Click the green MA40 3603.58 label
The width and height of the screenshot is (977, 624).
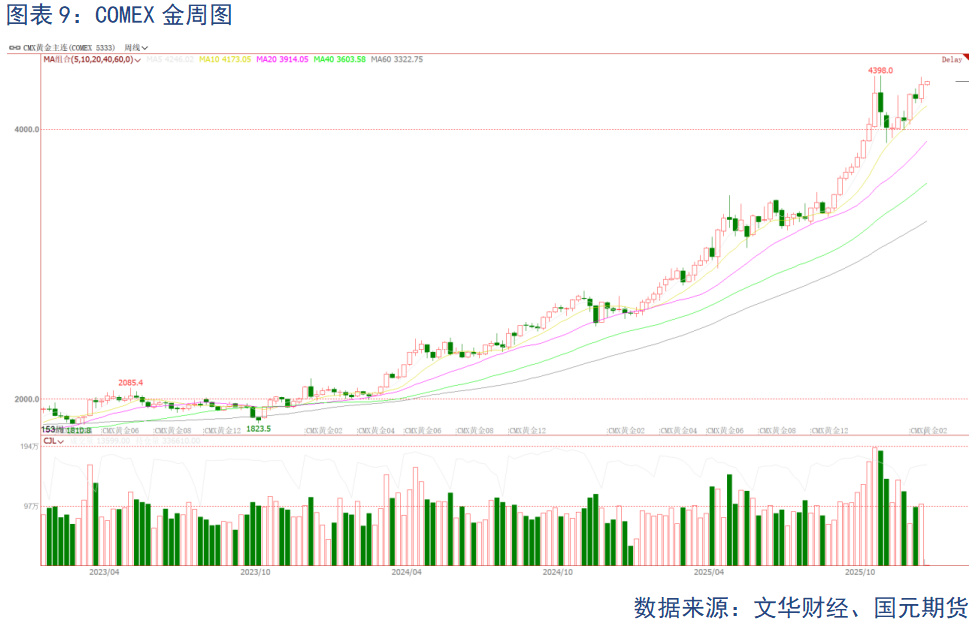click(x=340, y=59)
